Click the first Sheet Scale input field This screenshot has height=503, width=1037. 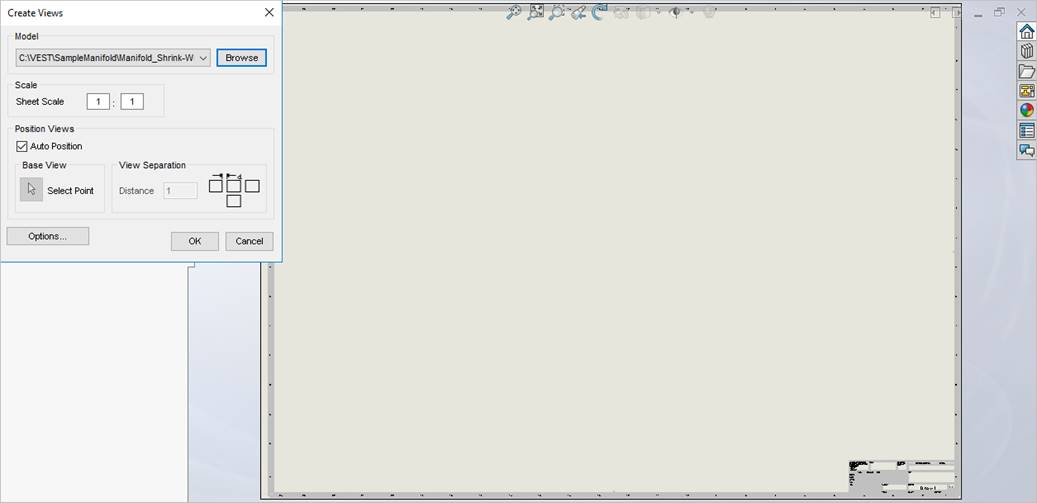click(x=98, y=101)
